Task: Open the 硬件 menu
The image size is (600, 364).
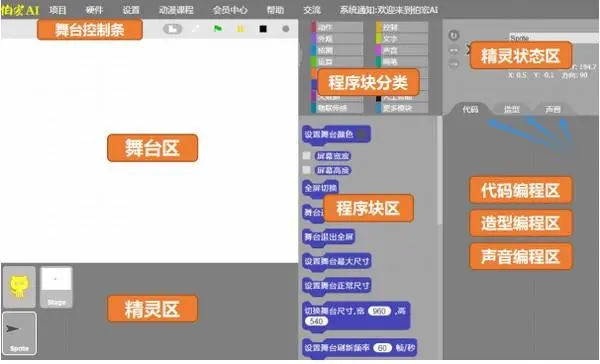Action: 94,10
